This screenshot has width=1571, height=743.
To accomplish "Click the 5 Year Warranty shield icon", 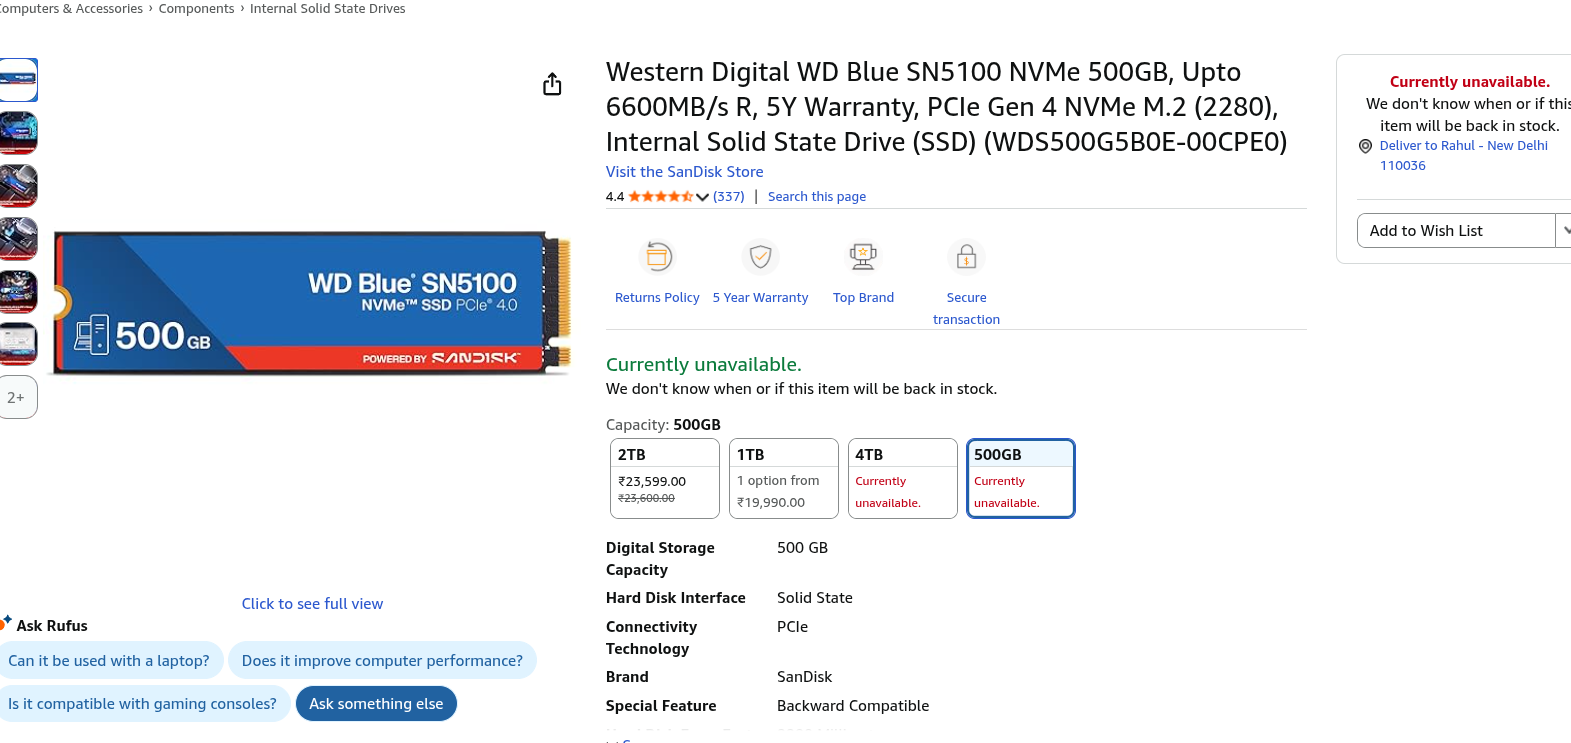I will pyautogui.click(x=760, y=257).
